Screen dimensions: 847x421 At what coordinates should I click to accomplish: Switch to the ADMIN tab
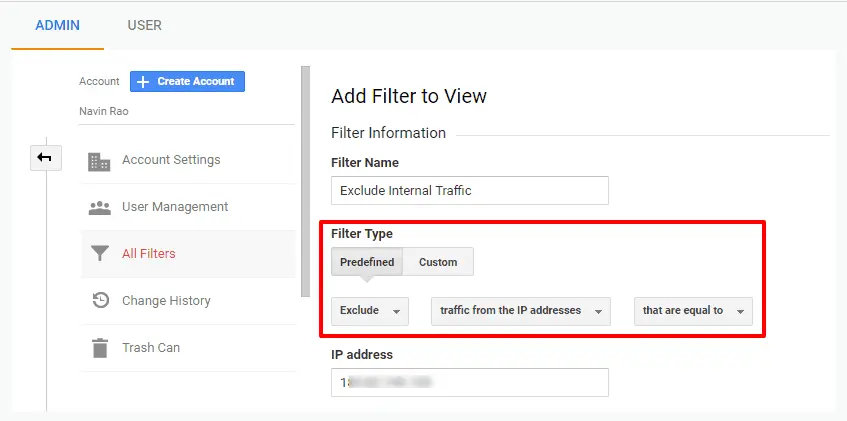click(57, 25)
